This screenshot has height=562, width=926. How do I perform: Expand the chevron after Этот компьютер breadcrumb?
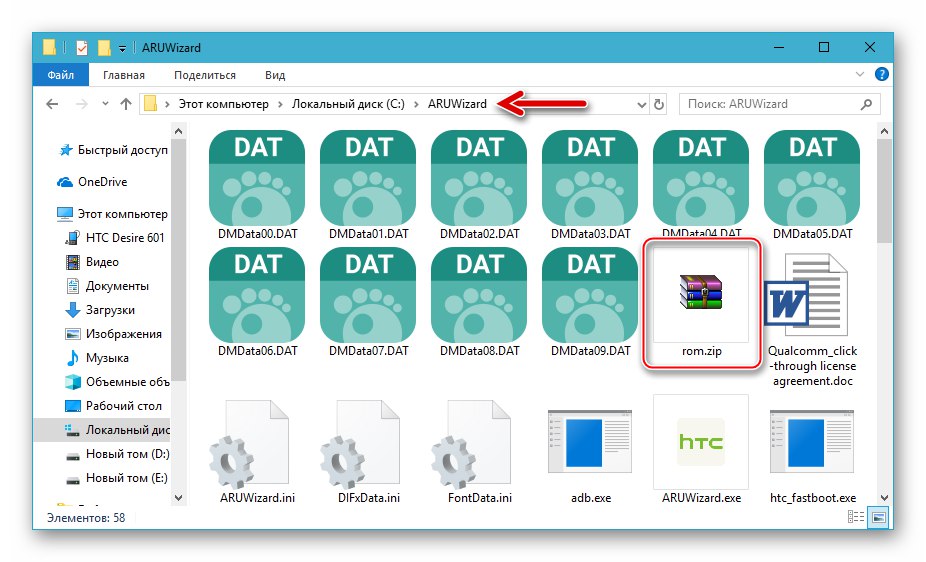(279, 104)
